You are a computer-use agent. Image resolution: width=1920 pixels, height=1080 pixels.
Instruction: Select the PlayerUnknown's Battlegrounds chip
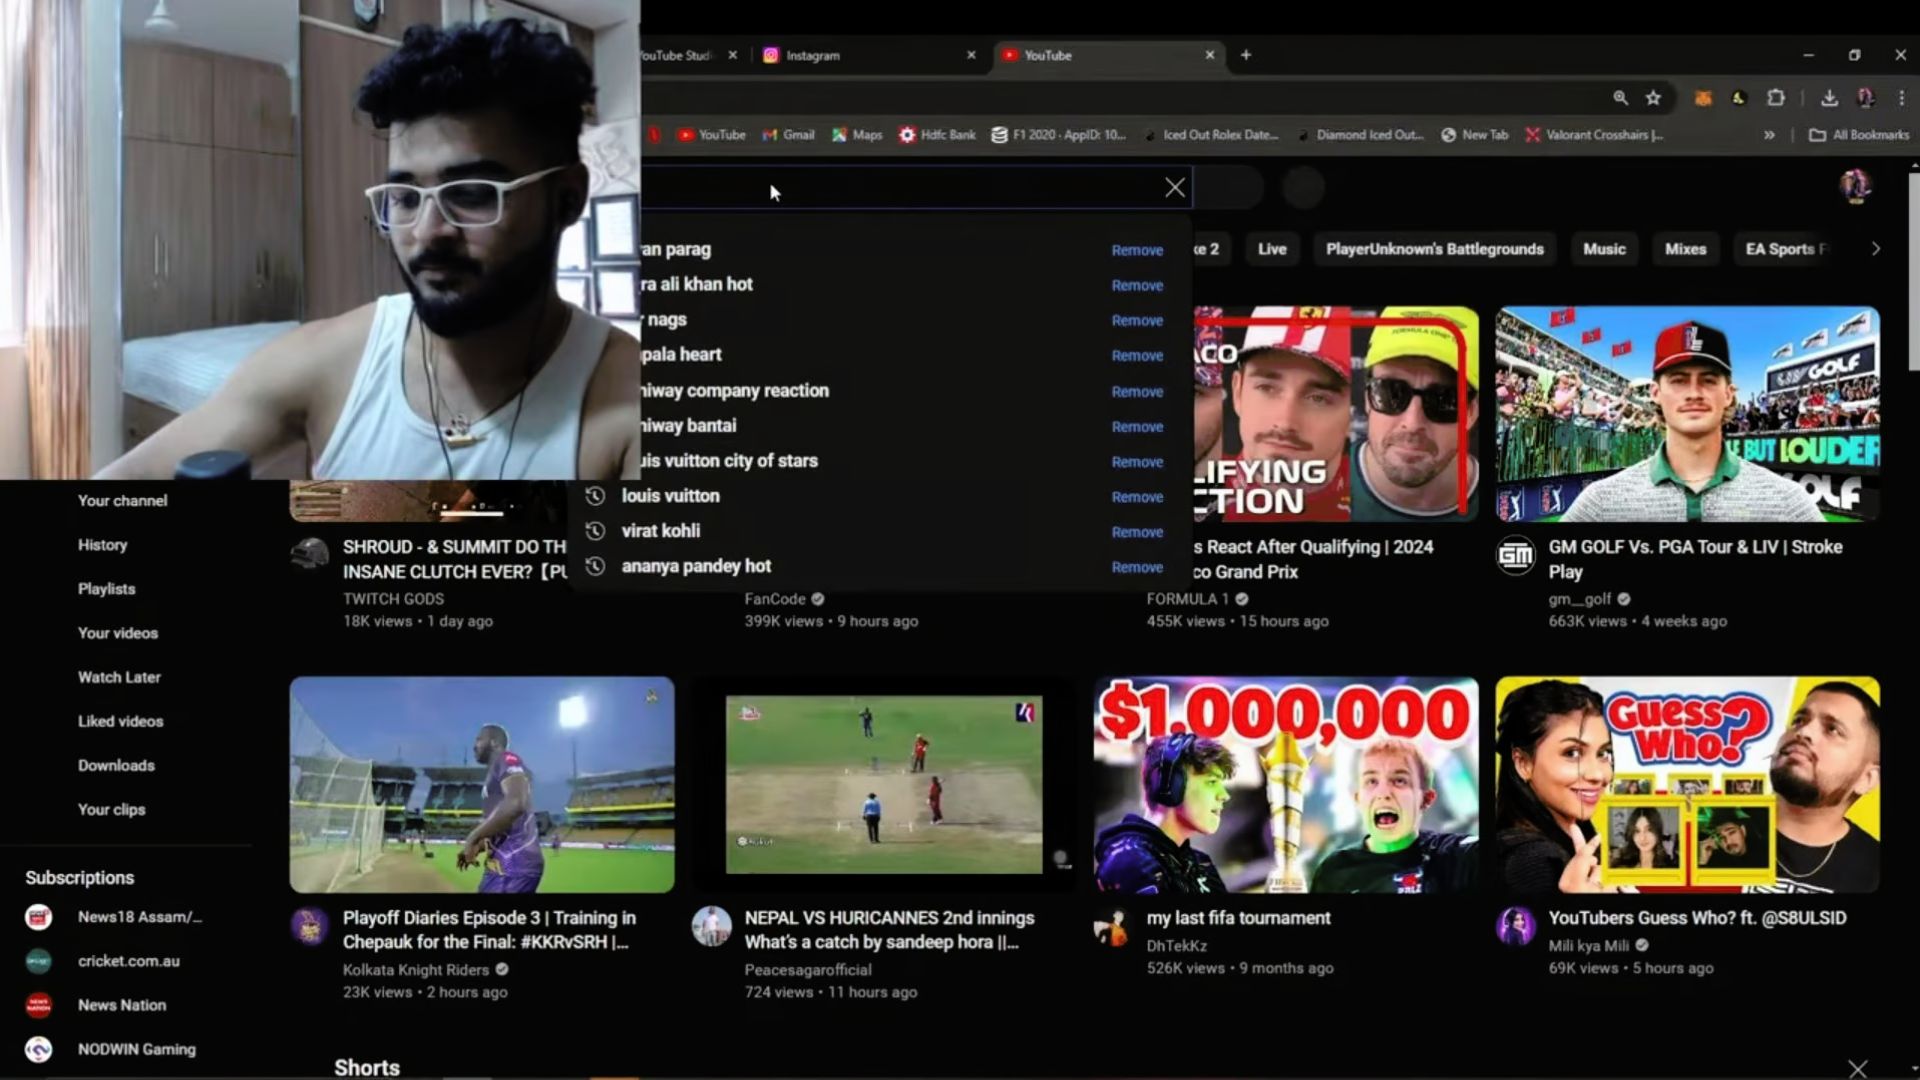coord(1434,249)
